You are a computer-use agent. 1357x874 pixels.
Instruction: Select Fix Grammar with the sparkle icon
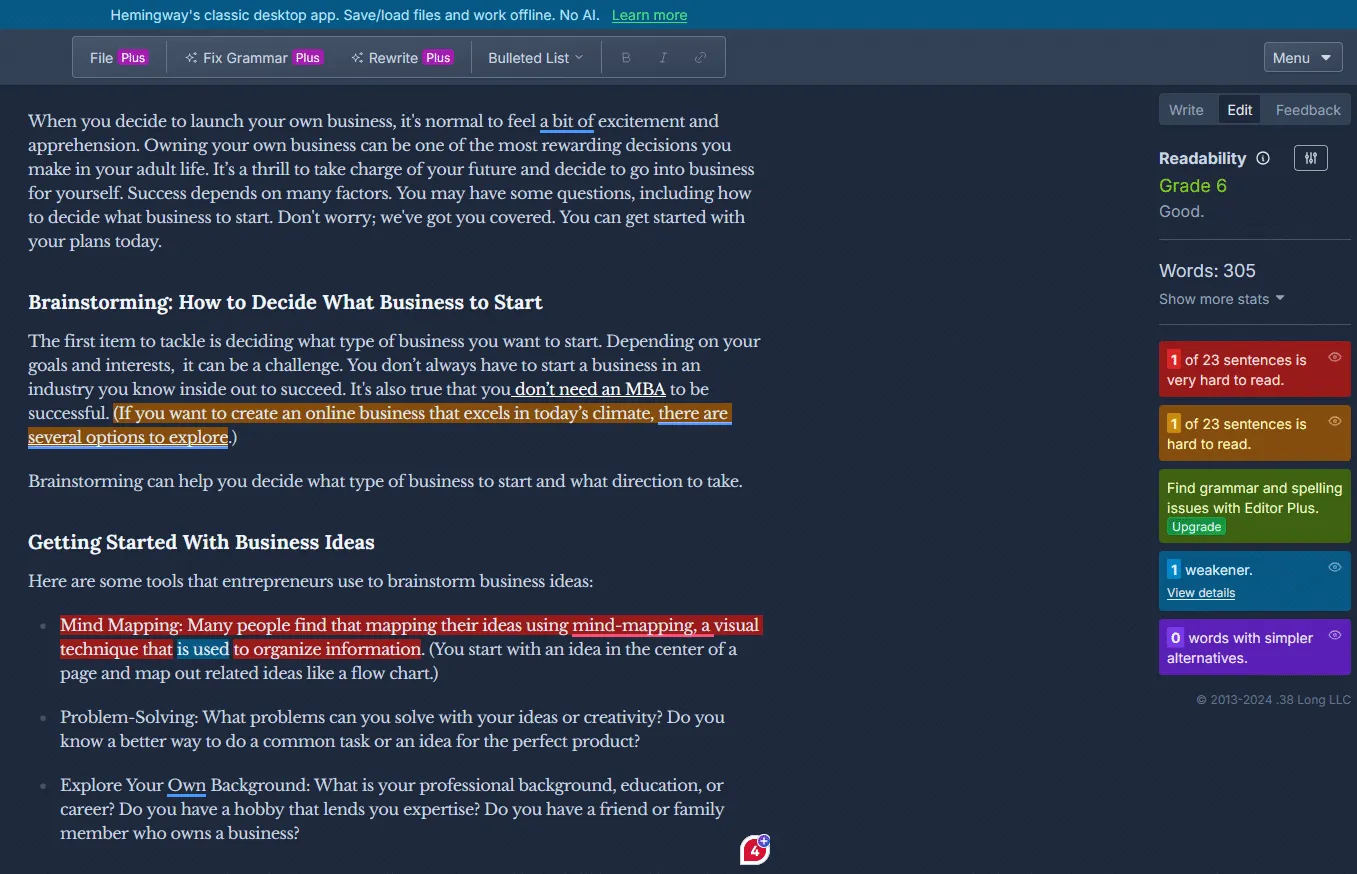[x=252, y=57]
